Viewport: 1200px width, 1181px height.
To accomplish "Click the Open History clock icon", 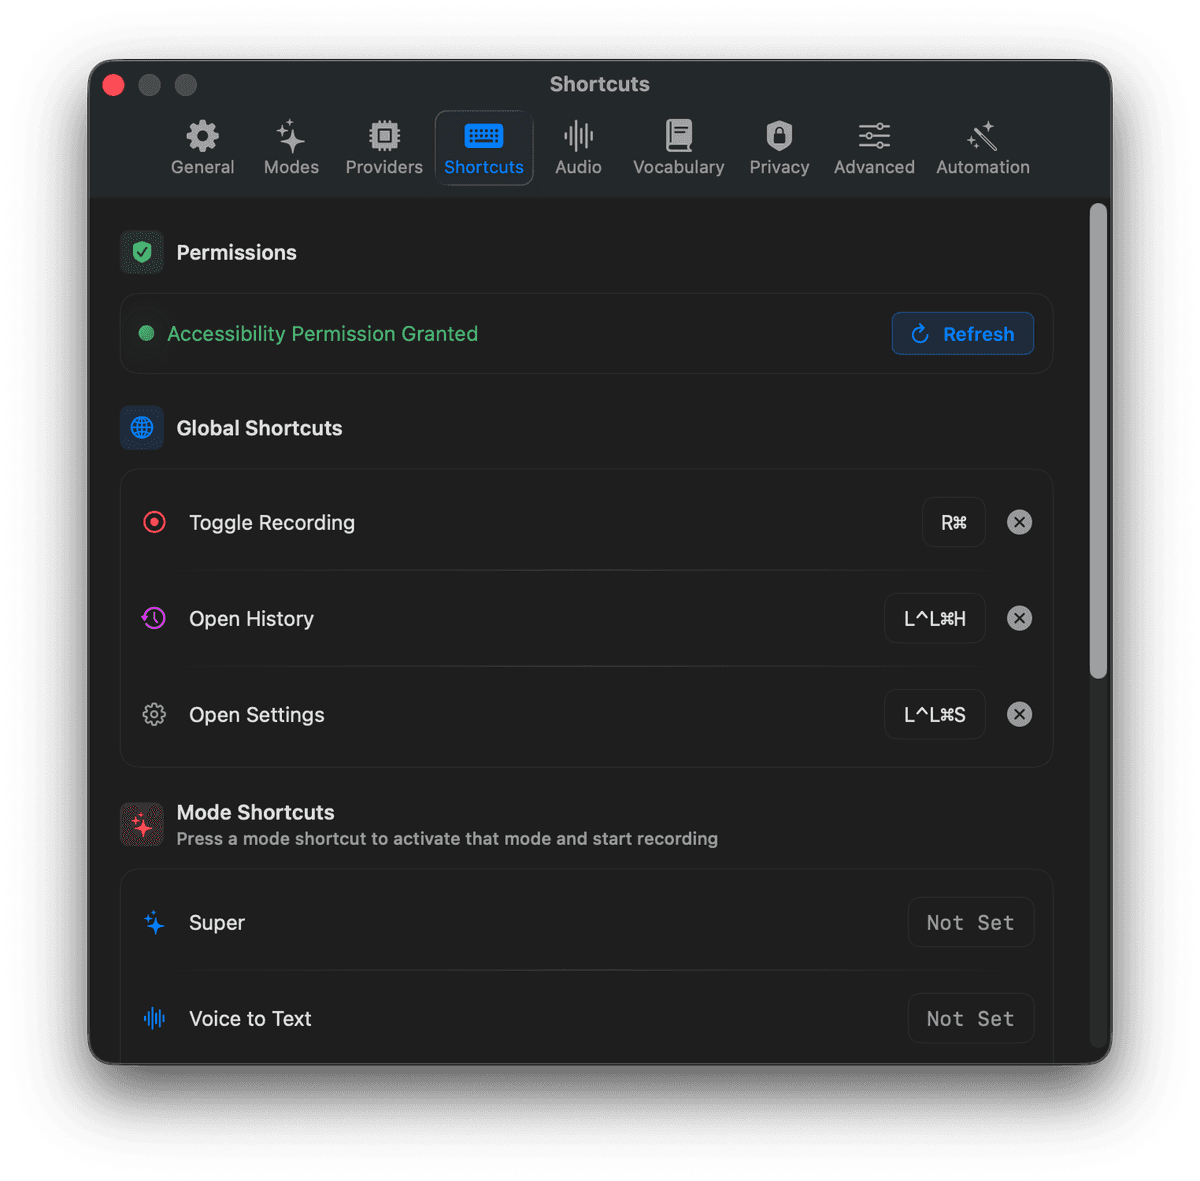I will click(x=153, y=618).
